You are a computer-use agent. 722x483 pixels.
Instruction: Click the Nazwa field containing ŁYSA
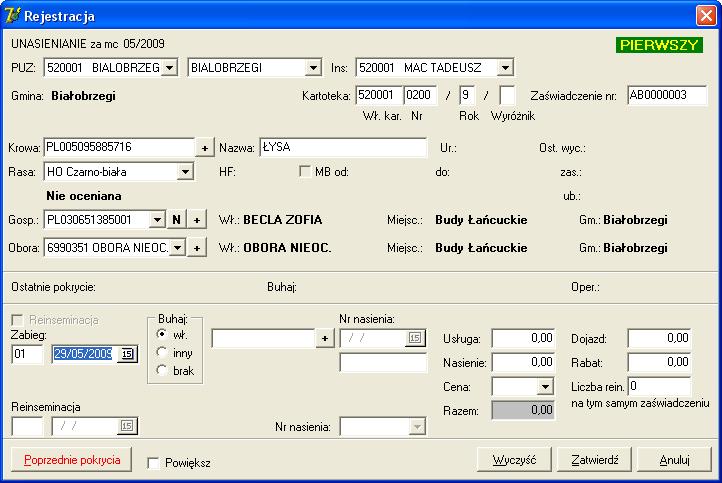click(343, 148)
